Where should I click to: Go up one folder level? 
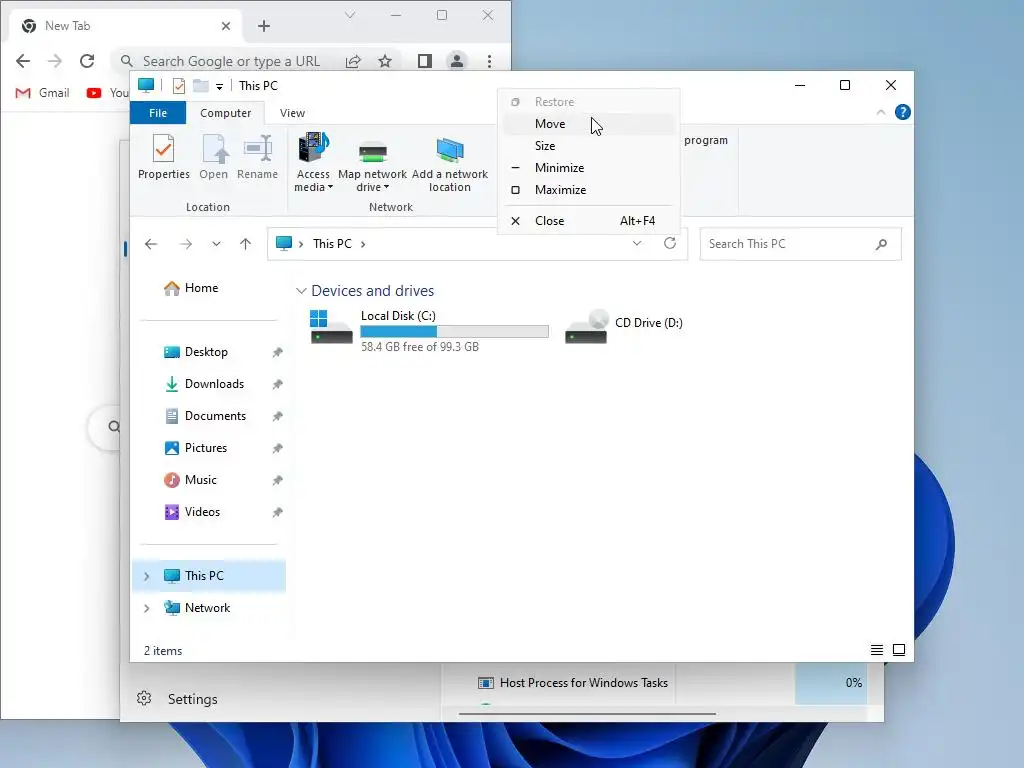point(246,244)
